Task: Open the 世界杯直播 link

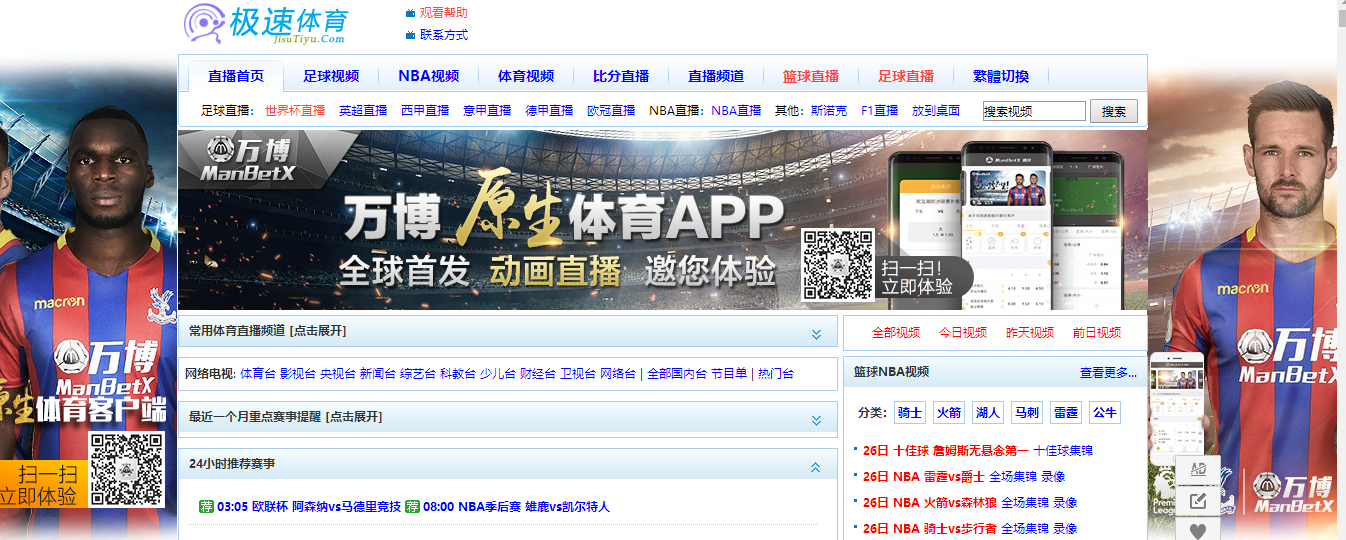Action: pos(295,111)
